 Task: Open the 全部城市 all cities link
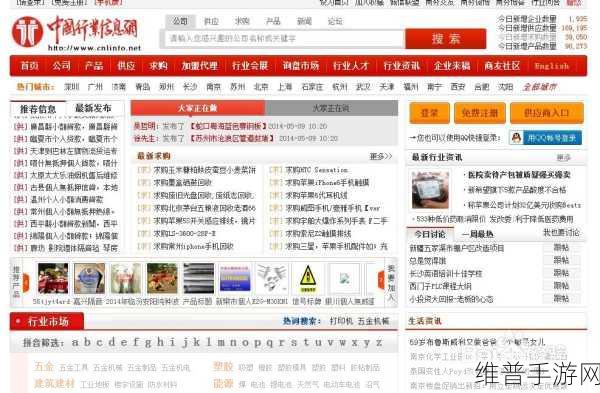click(540, 87)
